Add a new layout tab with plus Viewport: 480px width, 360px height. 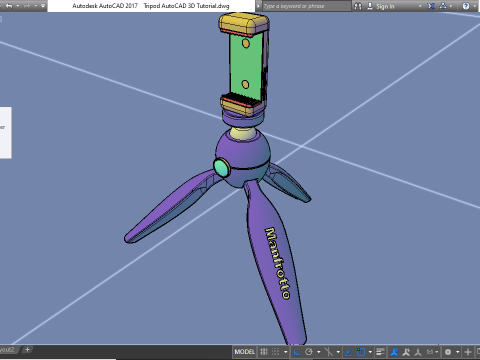pos(27,350)
